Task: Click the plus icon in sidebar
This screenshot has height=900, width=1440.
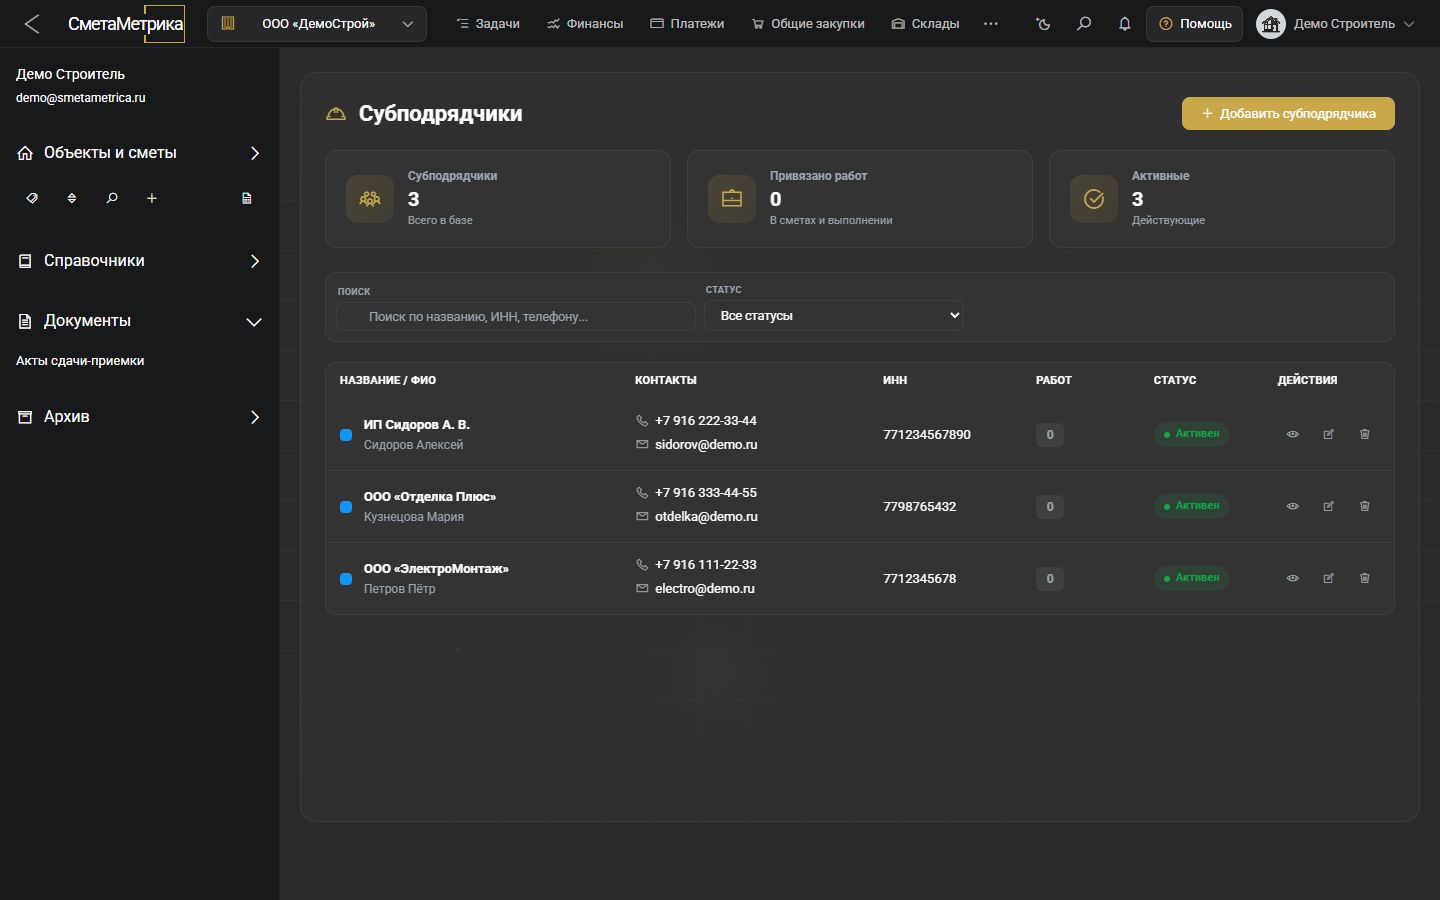Action: coord(152,198)
